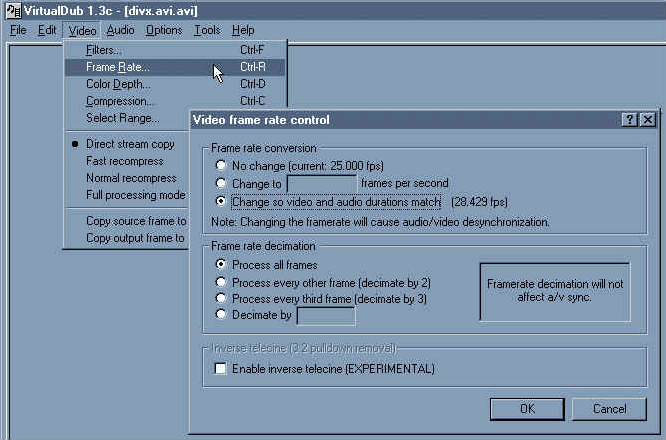Choose Copy source frame to clipboard entry

127,221
